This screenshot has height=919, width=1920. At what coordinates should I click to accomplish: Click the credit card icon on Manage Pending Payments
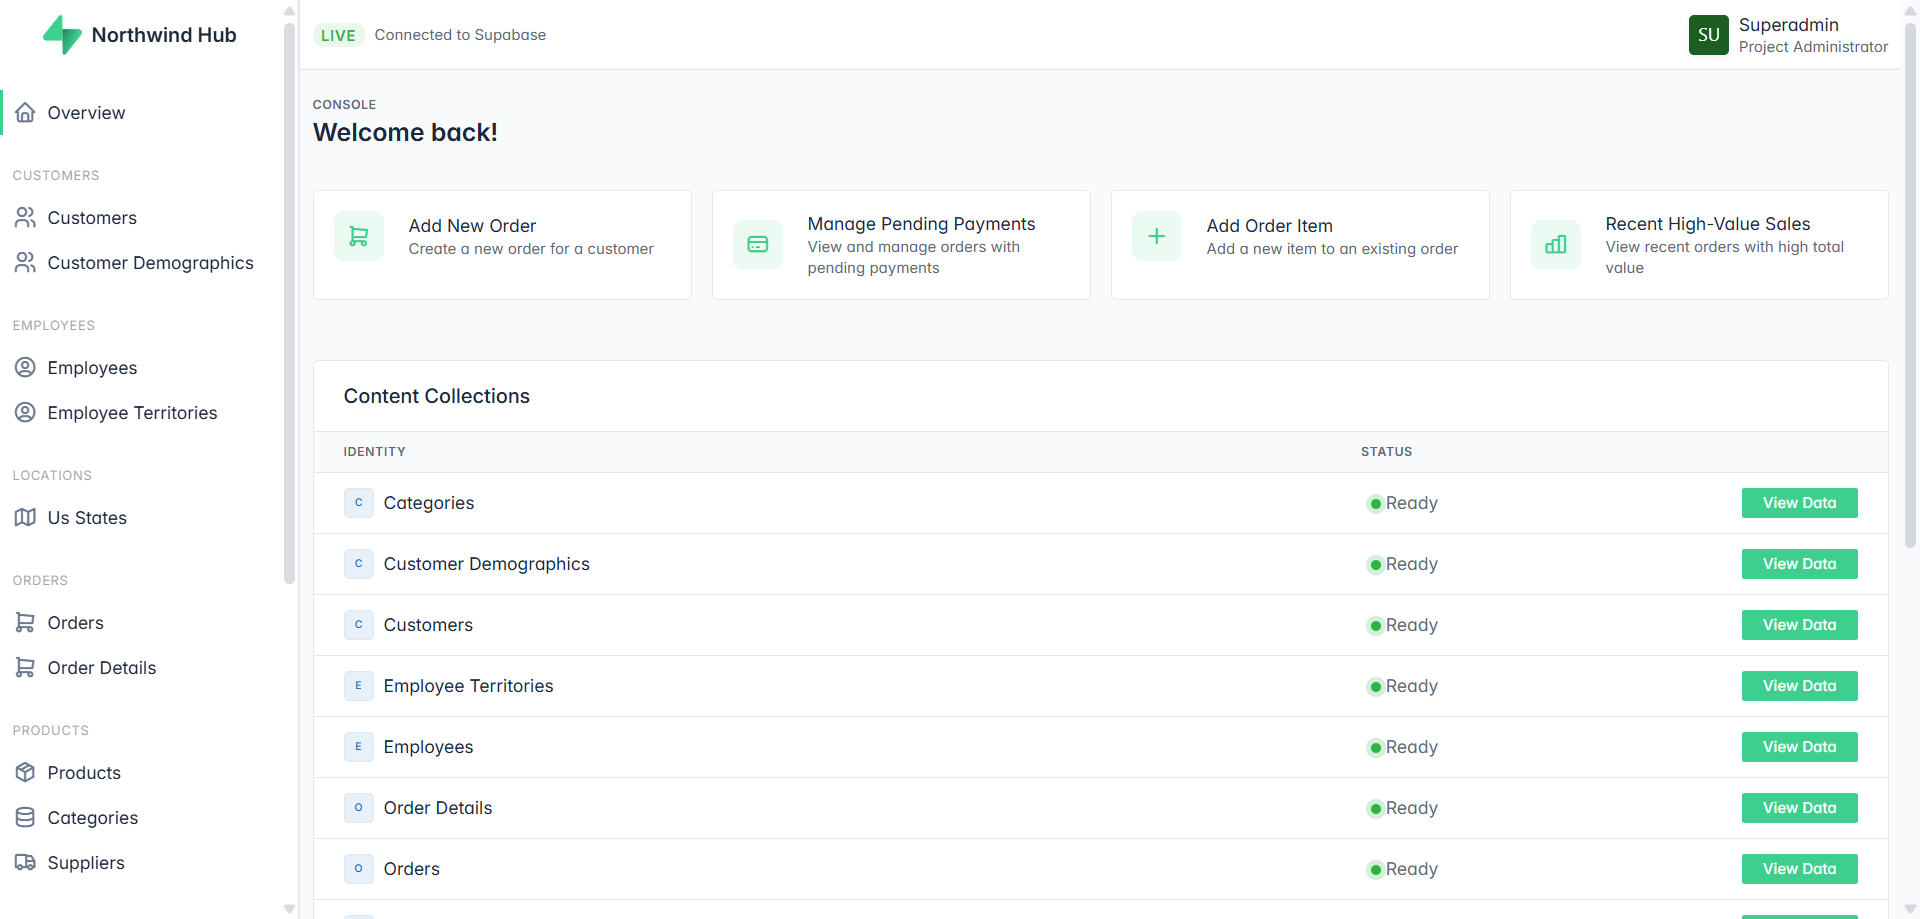tap(758, 245)
